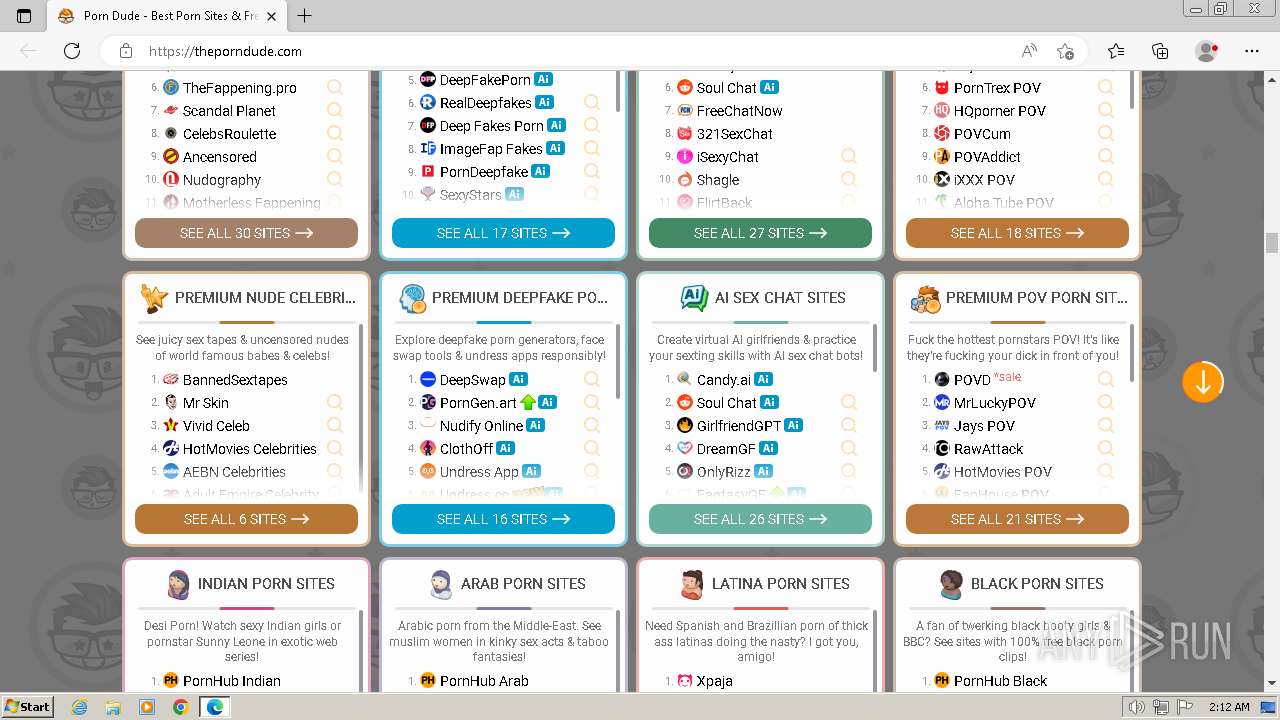Reload the current page
This screenshot has height=720, width=1280.
(72, 51)
